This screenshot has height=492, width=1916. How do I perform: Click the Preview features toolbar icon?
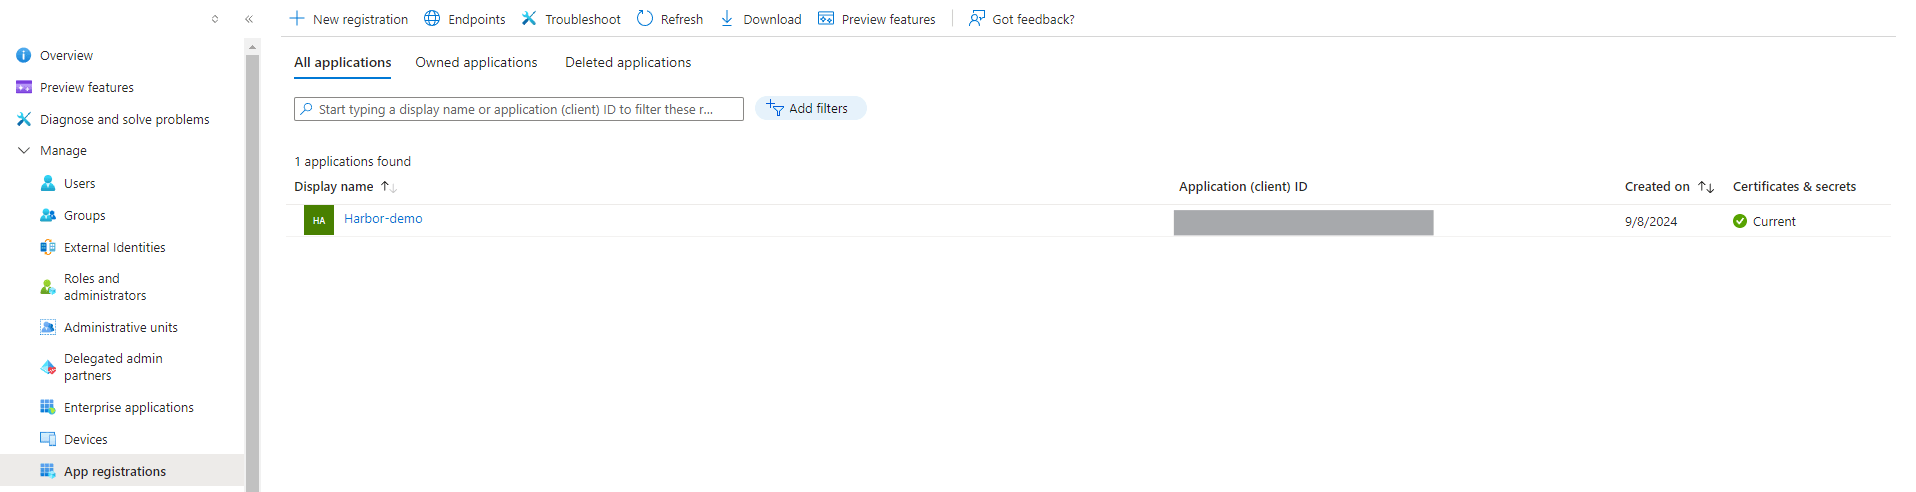coord(826,18)
